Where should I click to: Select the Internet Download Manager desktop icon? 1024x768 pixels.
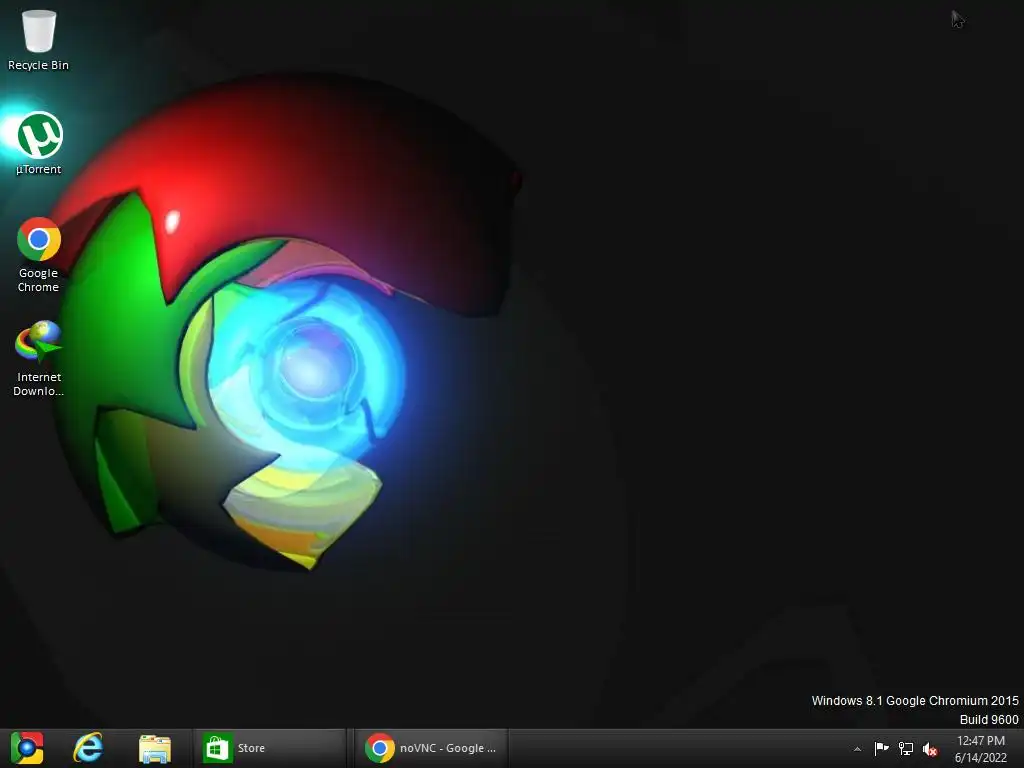click(39, 358)
